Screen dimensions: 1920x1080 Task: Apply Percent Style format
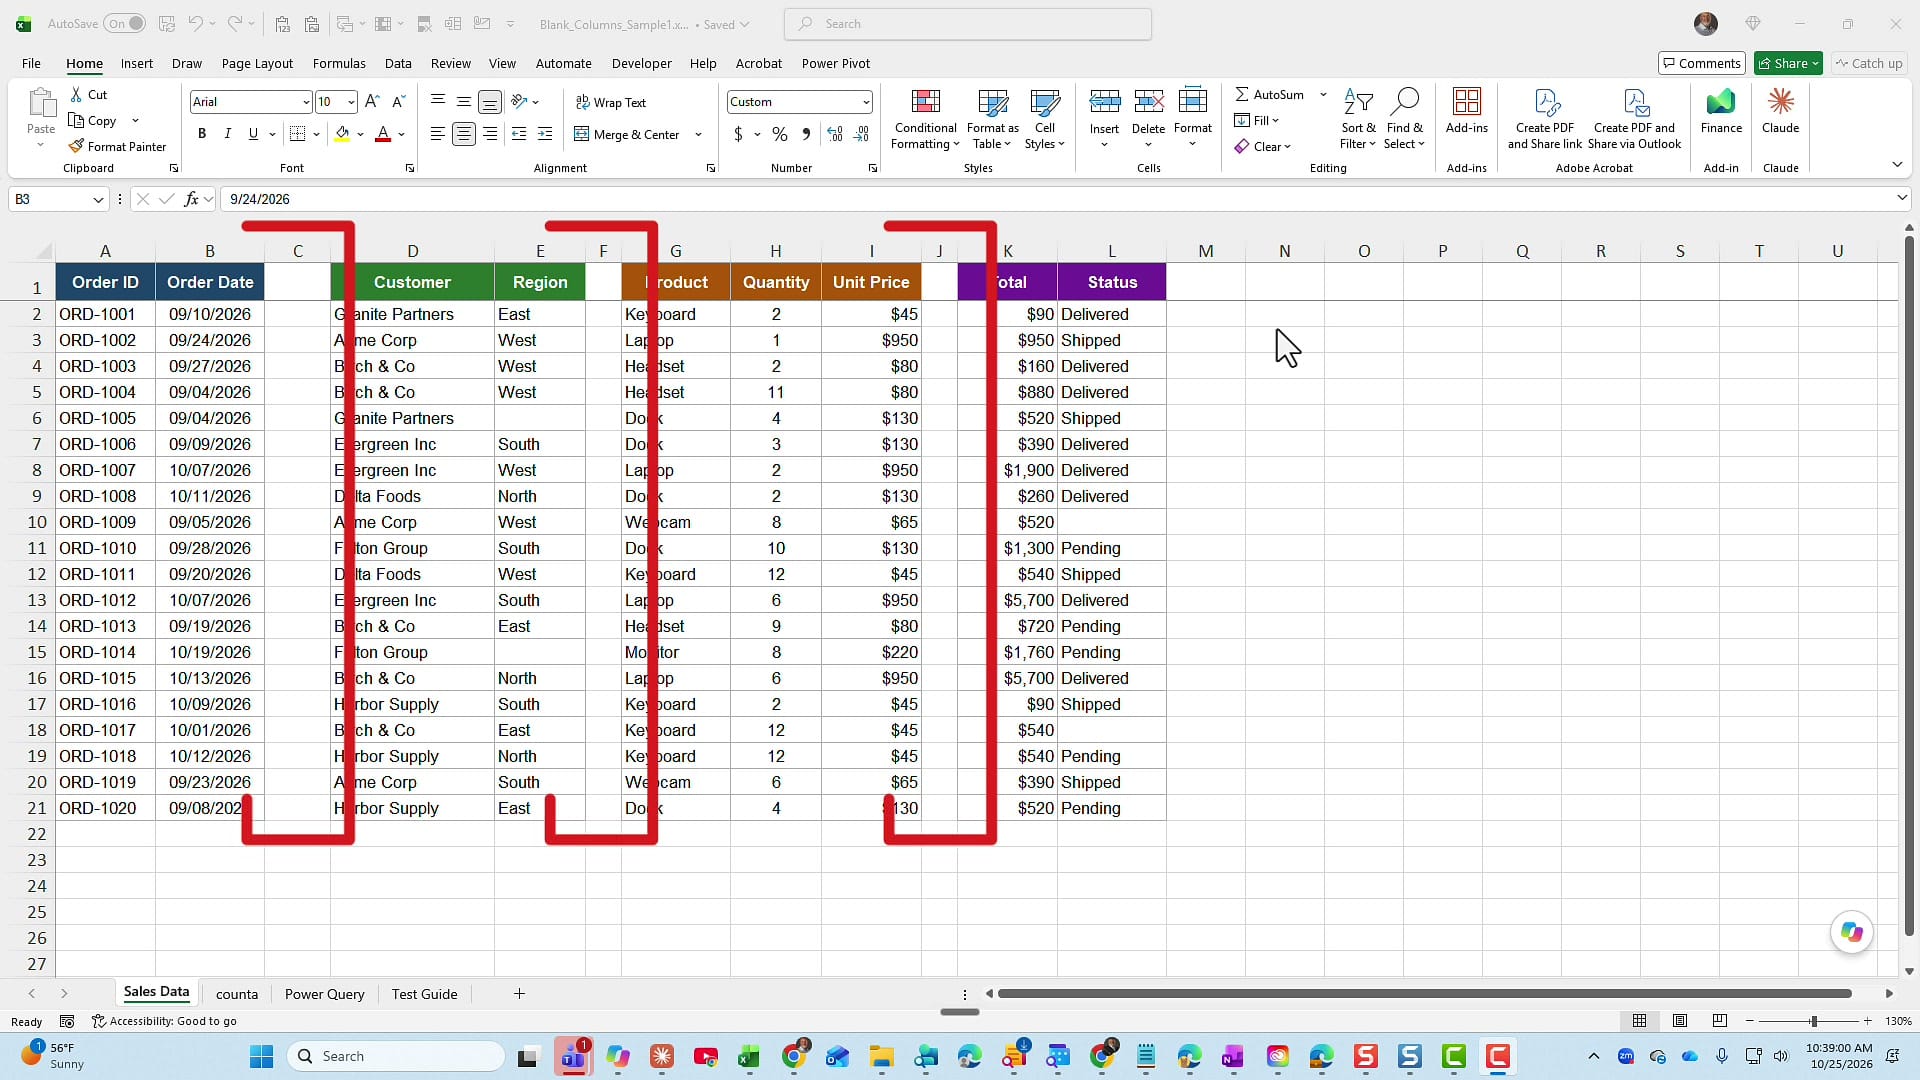(x=780, y=134)
